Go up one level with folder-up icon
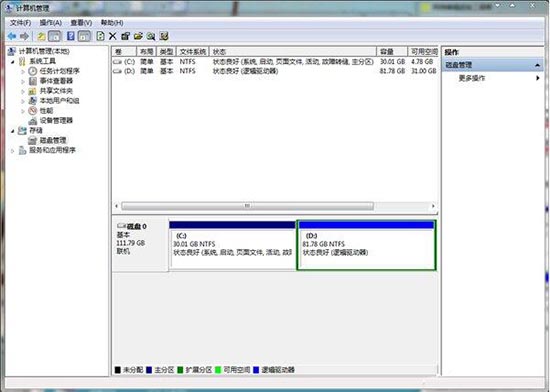 pyautogui.click(x=41, y=36)
